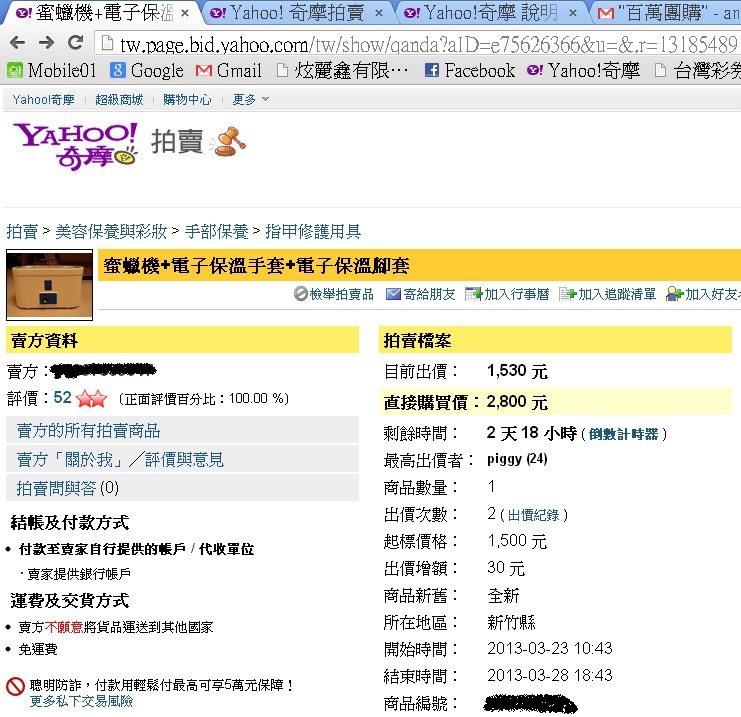Click 美容保養與彩妝 breadcrumb link
This screenshot has width=741, height=717.
point(111,232)
